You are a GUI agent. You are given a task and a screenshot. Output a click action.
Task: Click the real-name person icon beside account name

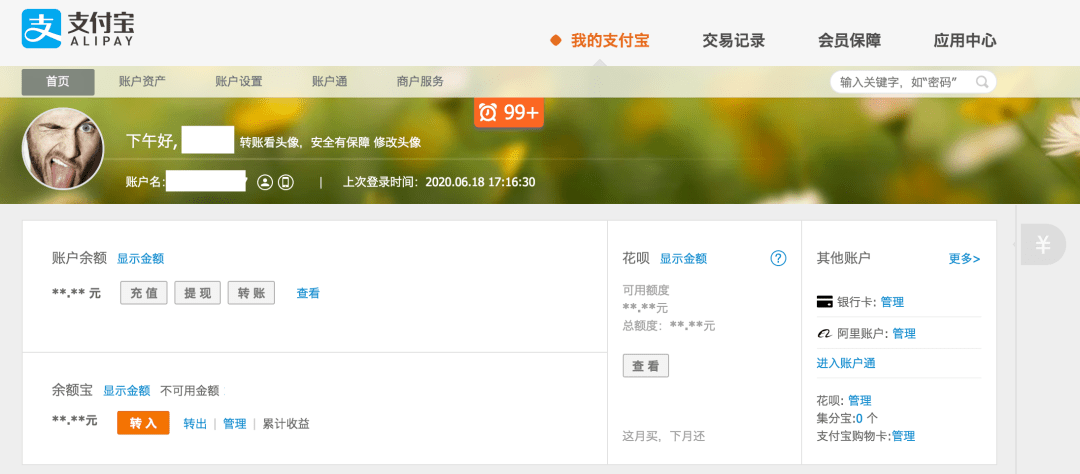(264, 183)
